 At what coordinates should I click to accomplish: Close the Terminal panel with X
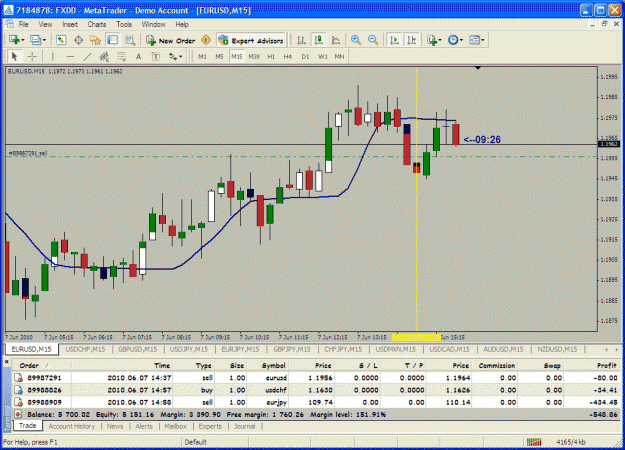[x=7, y=362]
